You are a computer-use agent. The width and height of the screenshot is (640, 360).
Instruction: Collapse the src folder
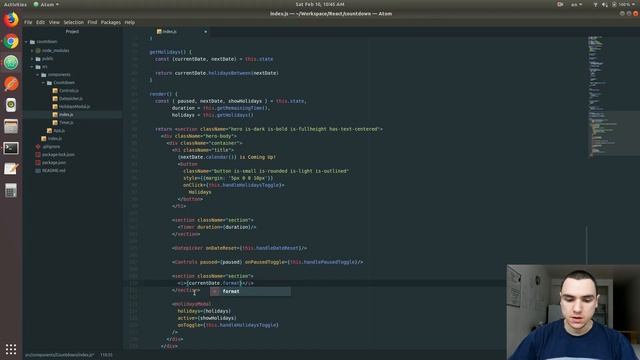(x=32, y=67)
